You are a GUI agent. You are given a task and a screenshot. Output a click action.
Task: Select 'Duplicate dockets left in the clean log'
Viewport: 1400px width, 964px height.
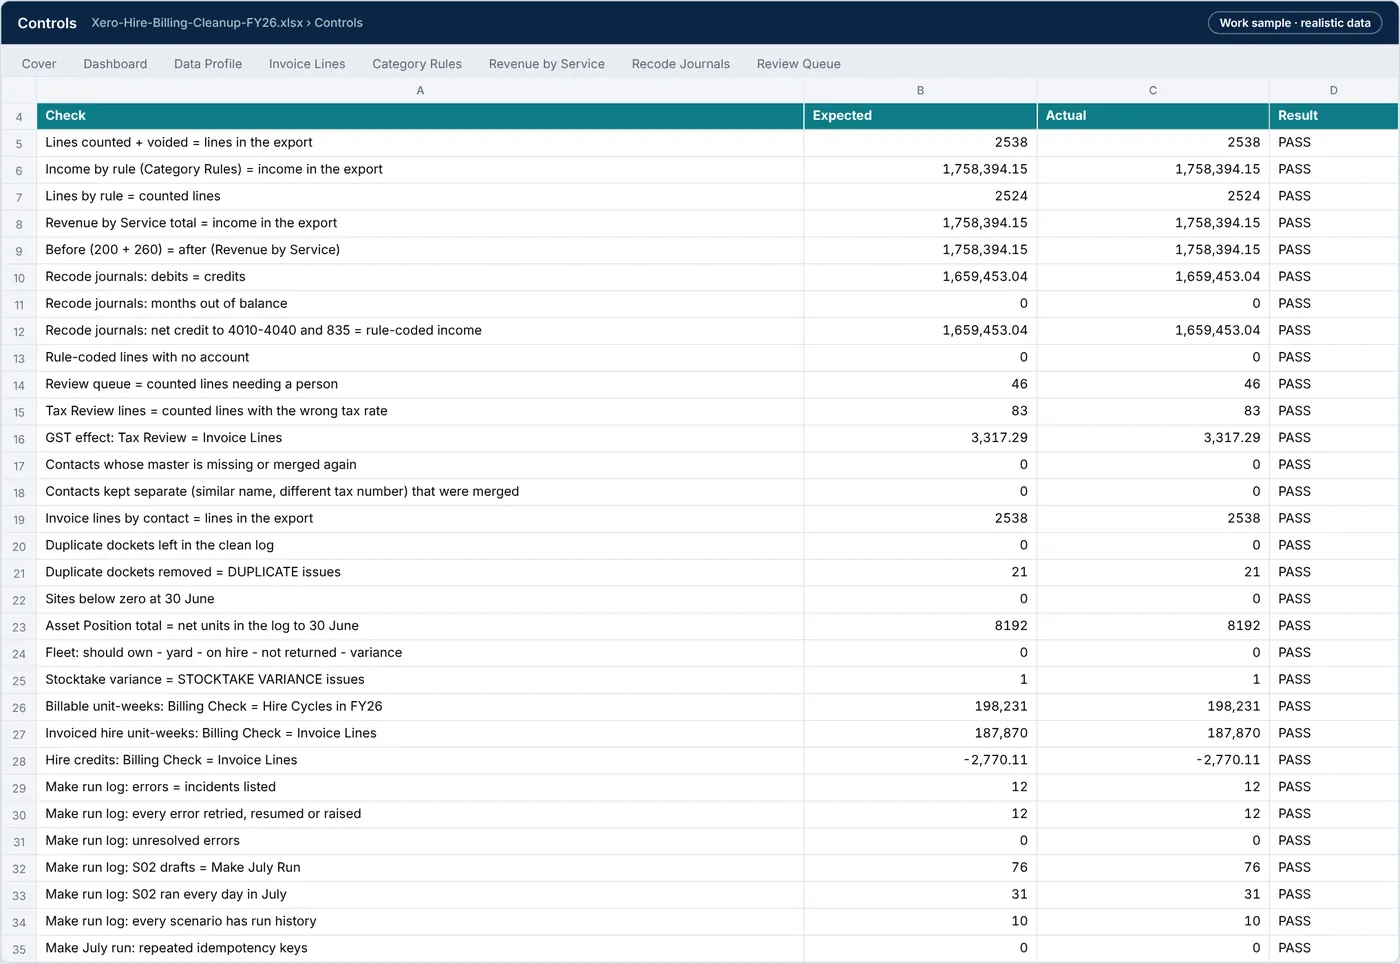click(420, 546)
